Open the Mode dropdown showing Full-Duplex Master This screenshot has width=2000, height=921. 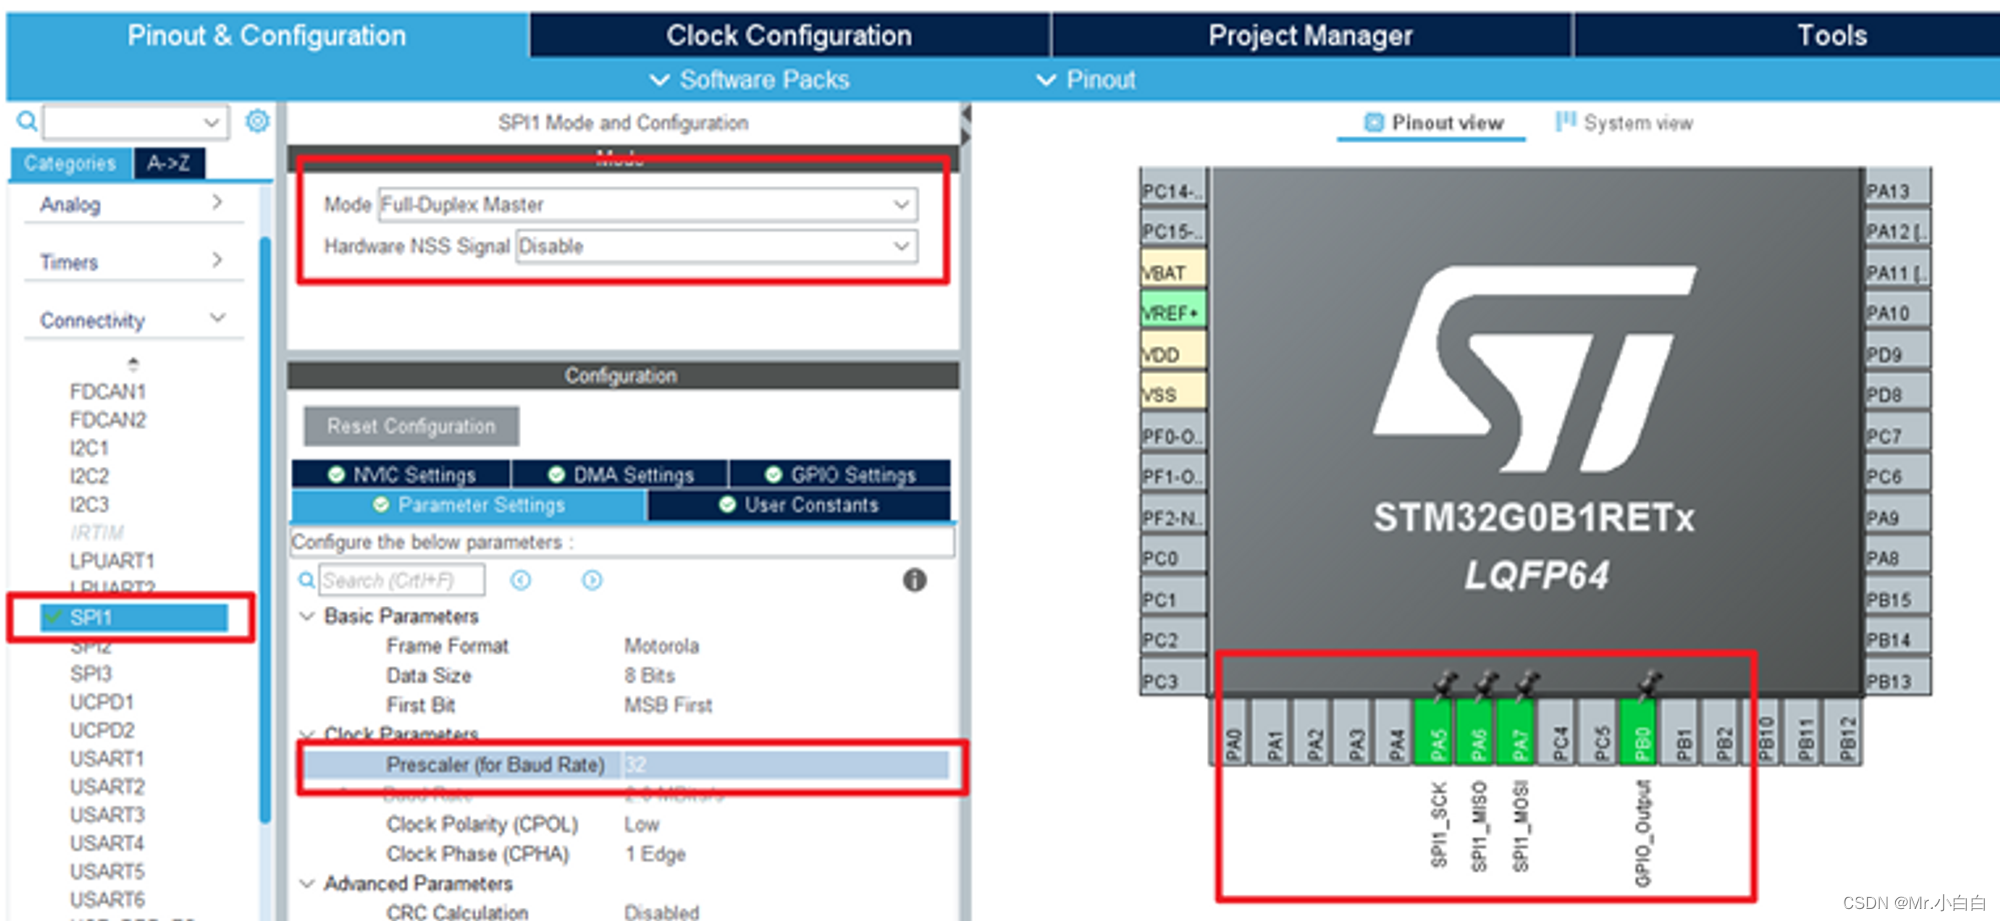tap(647, 204)
